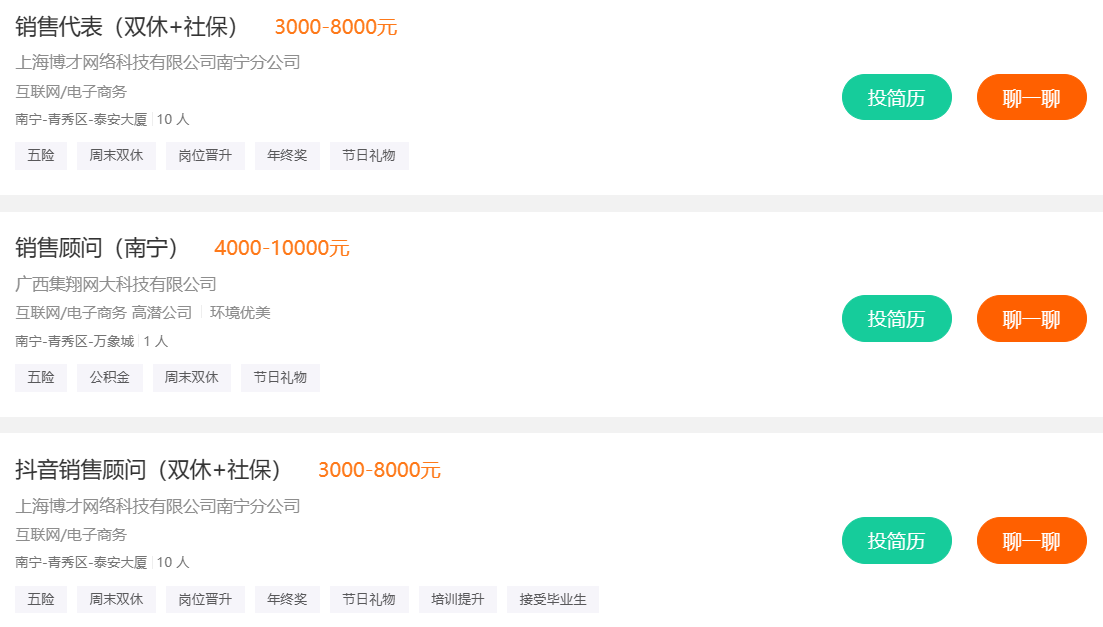Open the 抖音销售顾问（双休+社保） listing
Image resolution: width=1103 pixels, height=627 pixels.
[x=149, y=470]
